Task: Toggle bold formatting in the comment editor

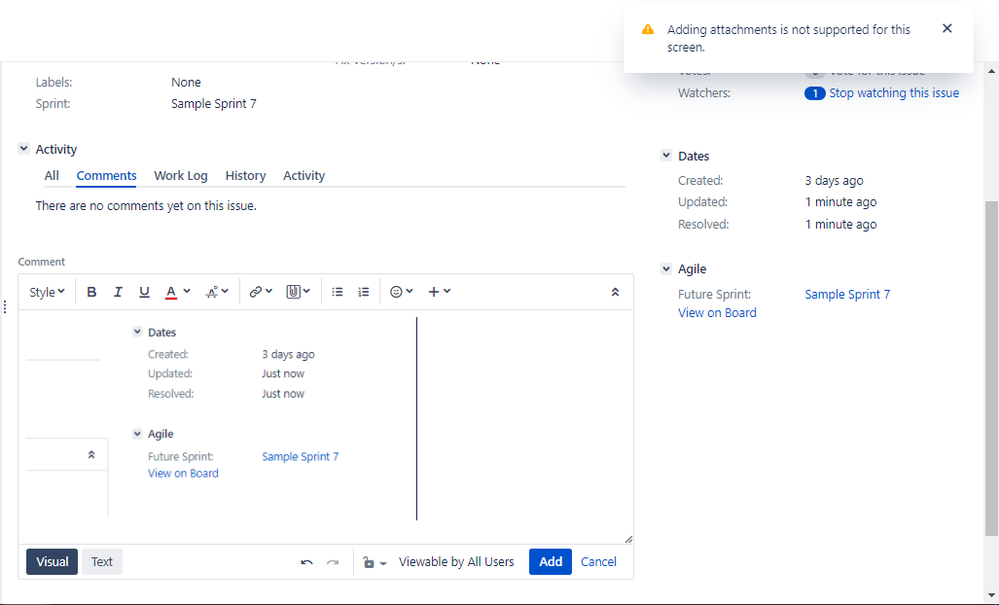Action: click(92, 291)
